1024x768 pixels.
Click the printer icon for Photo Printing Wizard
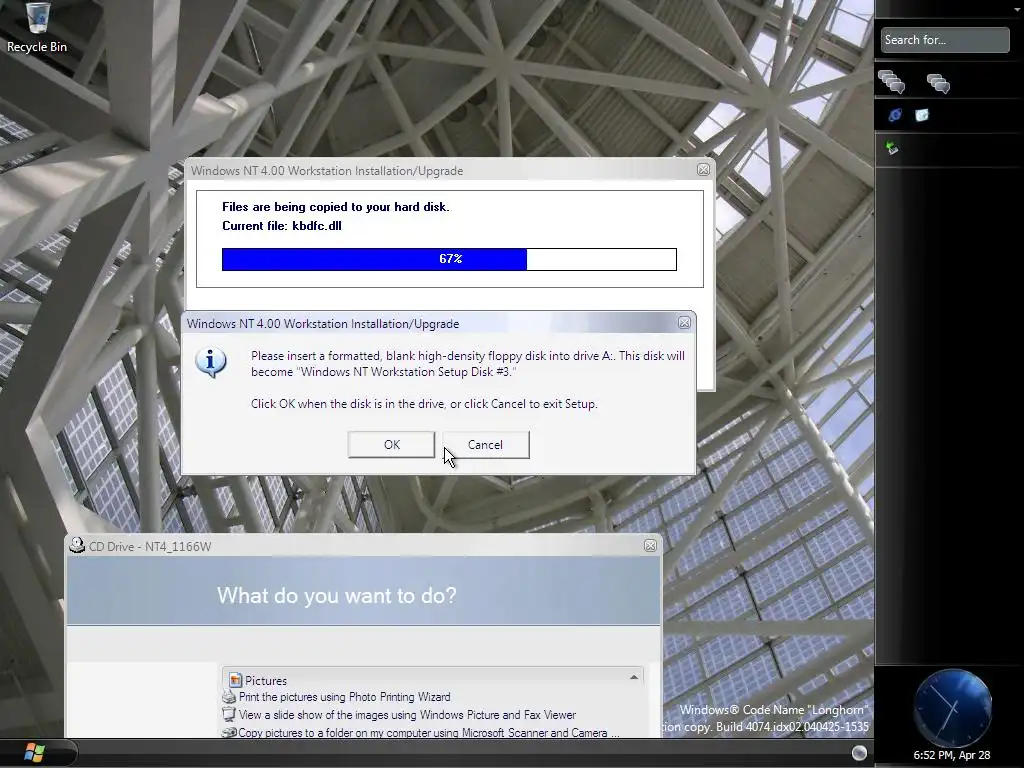[229, 697]
